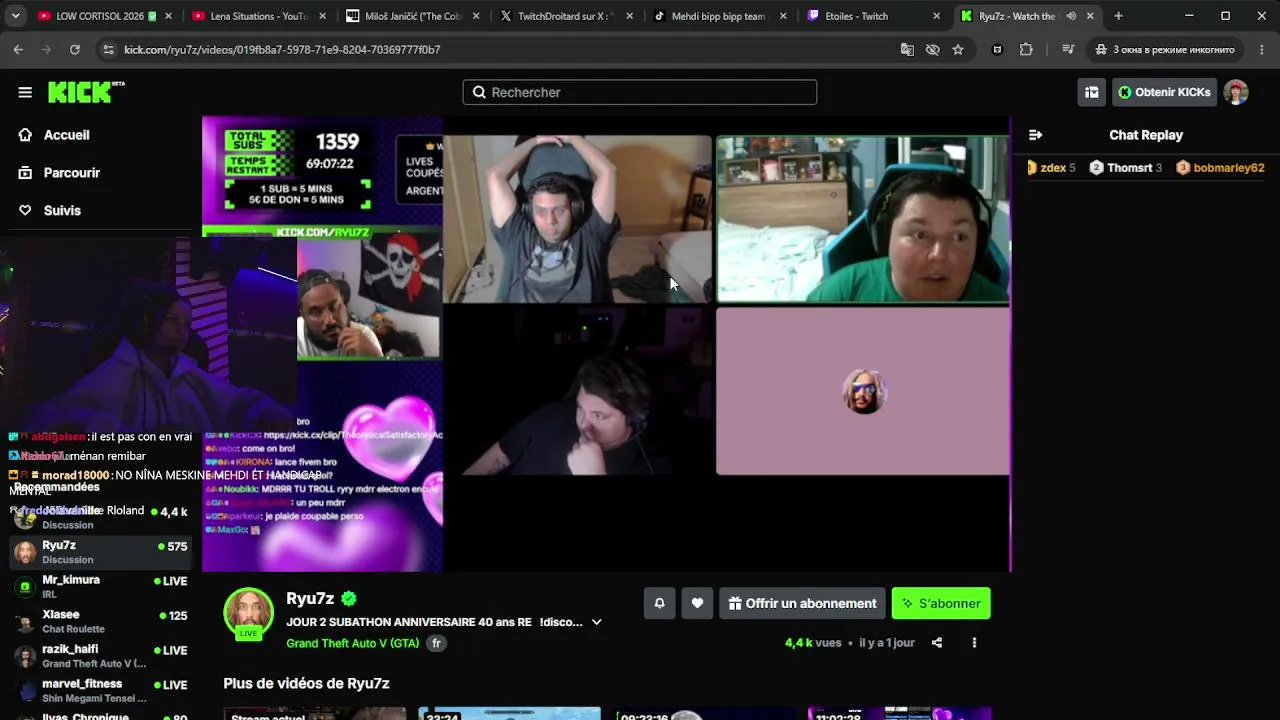Open the media controls toolbar icon
The width and height of the screenshot is (1280, 720).
[x=1068, y=49]
